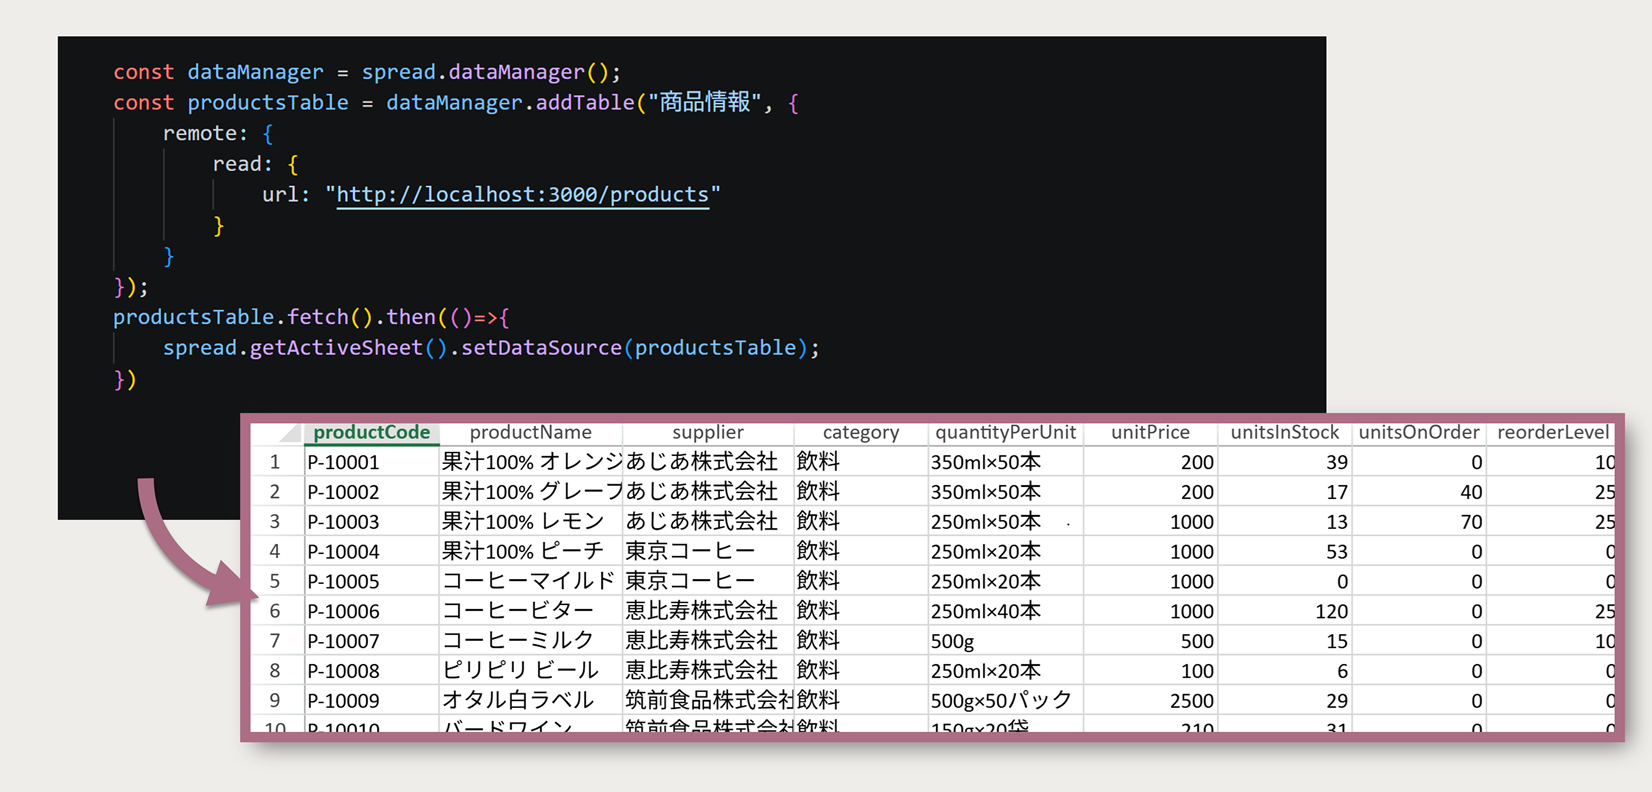The image size is (1652, 792).
Task: Click the unitsInStock value 39 cell
Action: click(1284, 462)
